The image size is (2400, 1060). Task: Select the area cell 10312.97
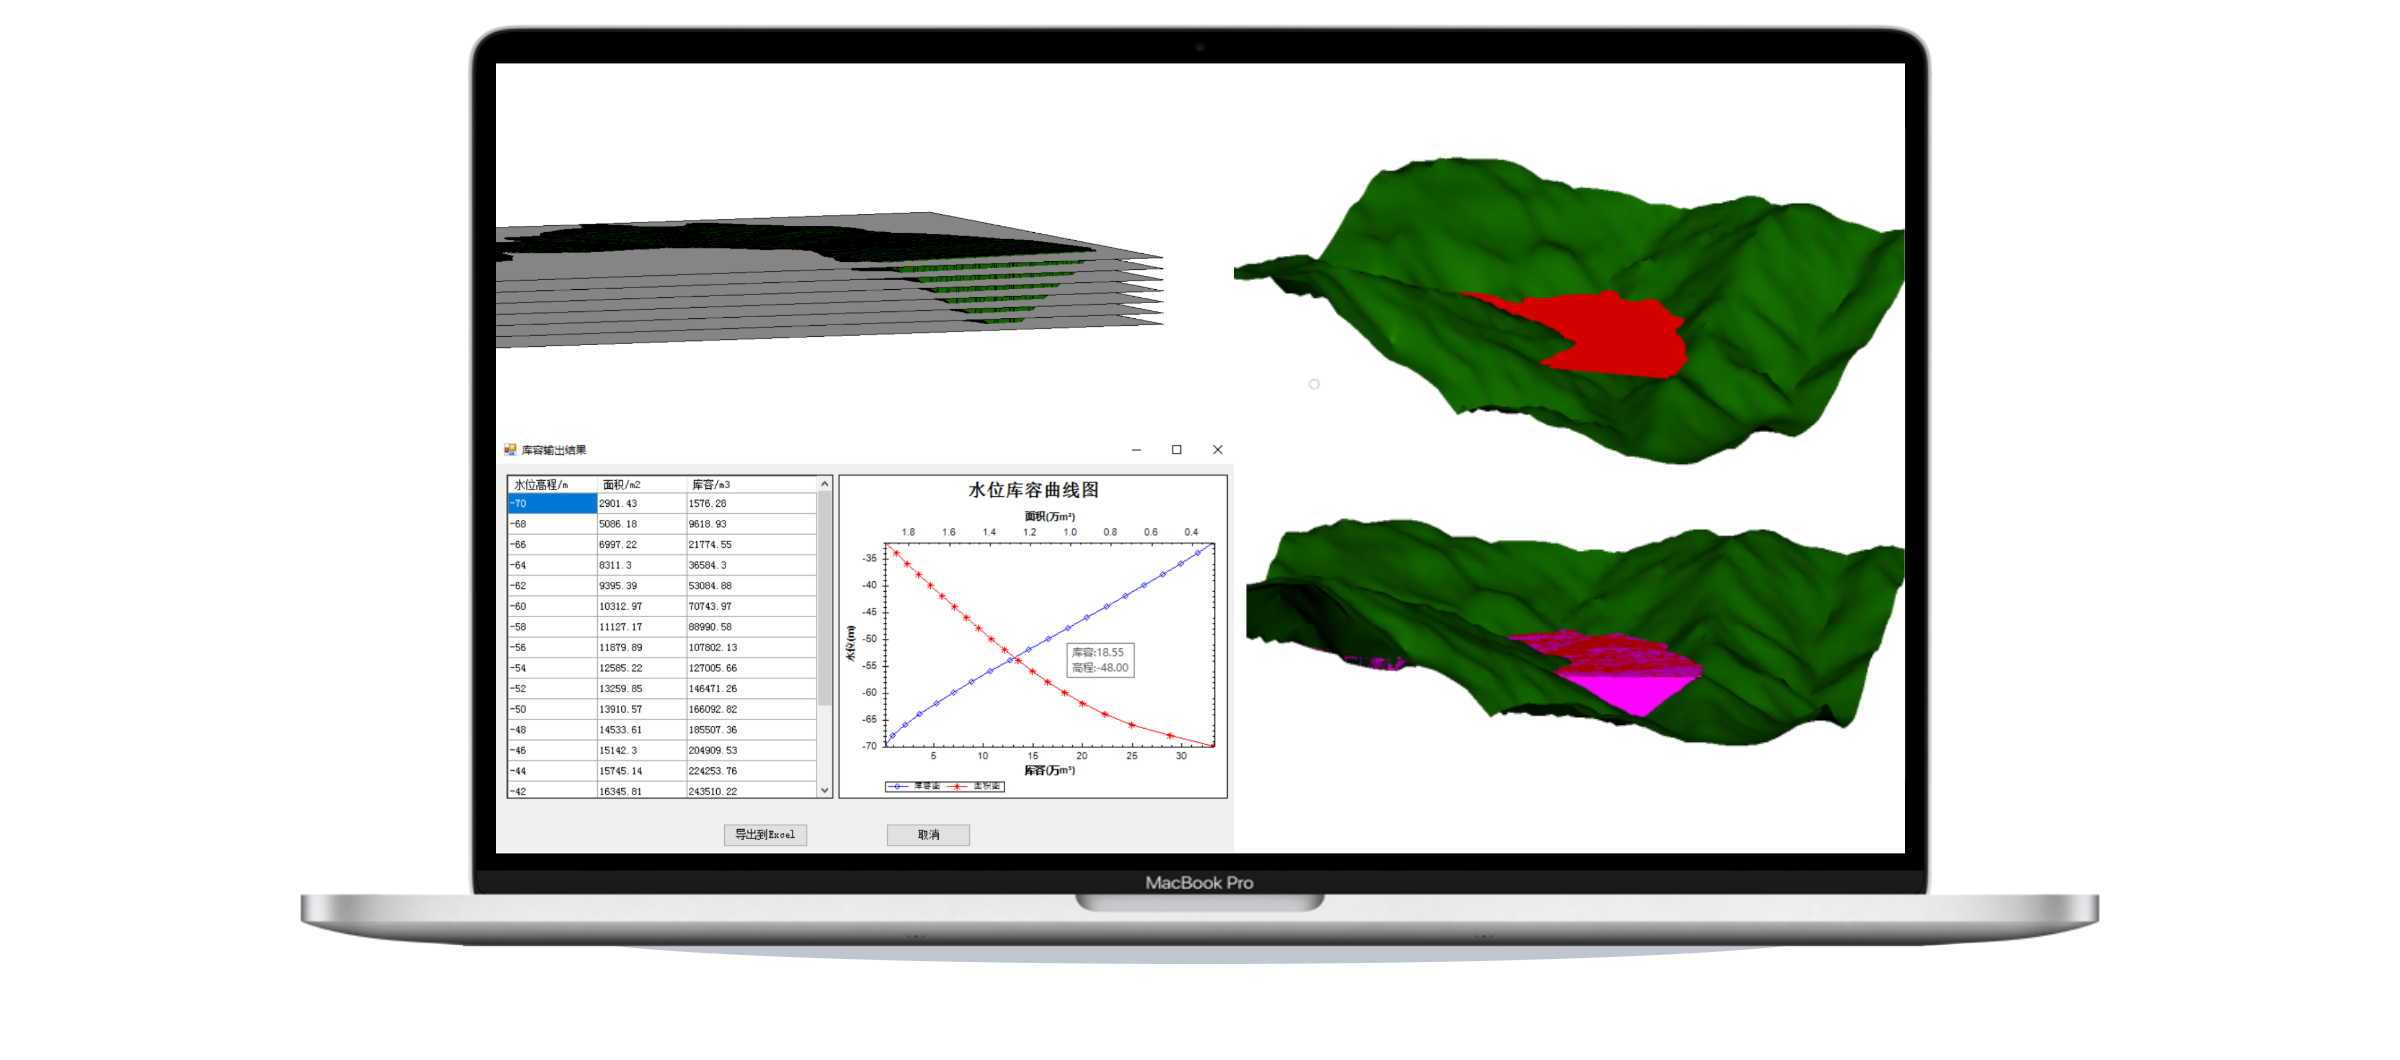[x=641, y=606]
